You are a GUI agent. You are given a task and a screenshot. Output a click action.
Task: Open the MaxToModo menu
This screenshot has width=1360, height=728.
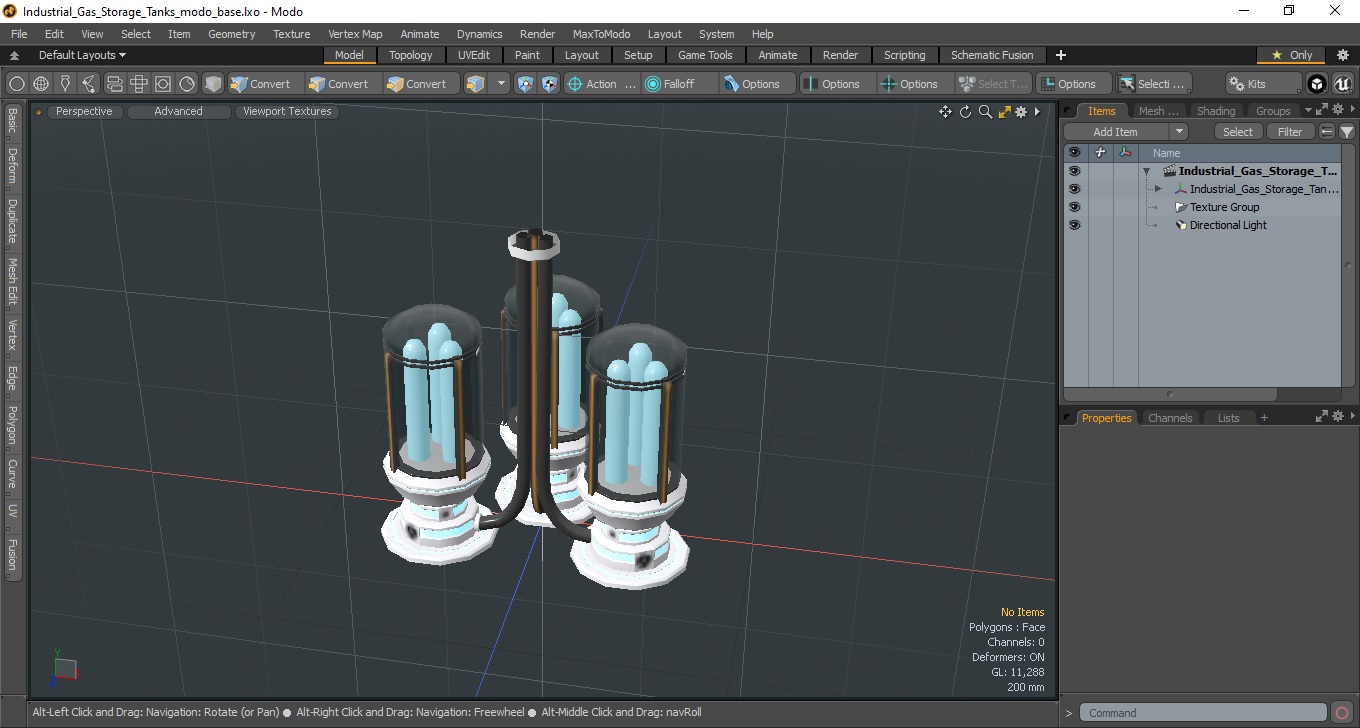click(601, 34)
